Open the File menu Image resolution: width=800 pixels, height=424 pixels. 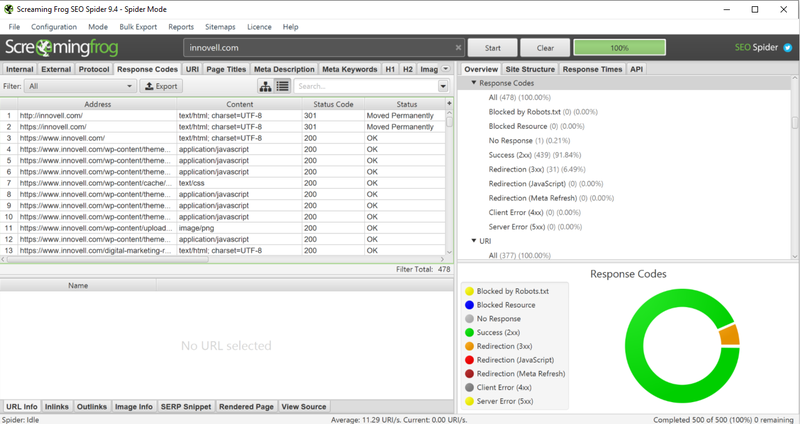tap(14, 27)
